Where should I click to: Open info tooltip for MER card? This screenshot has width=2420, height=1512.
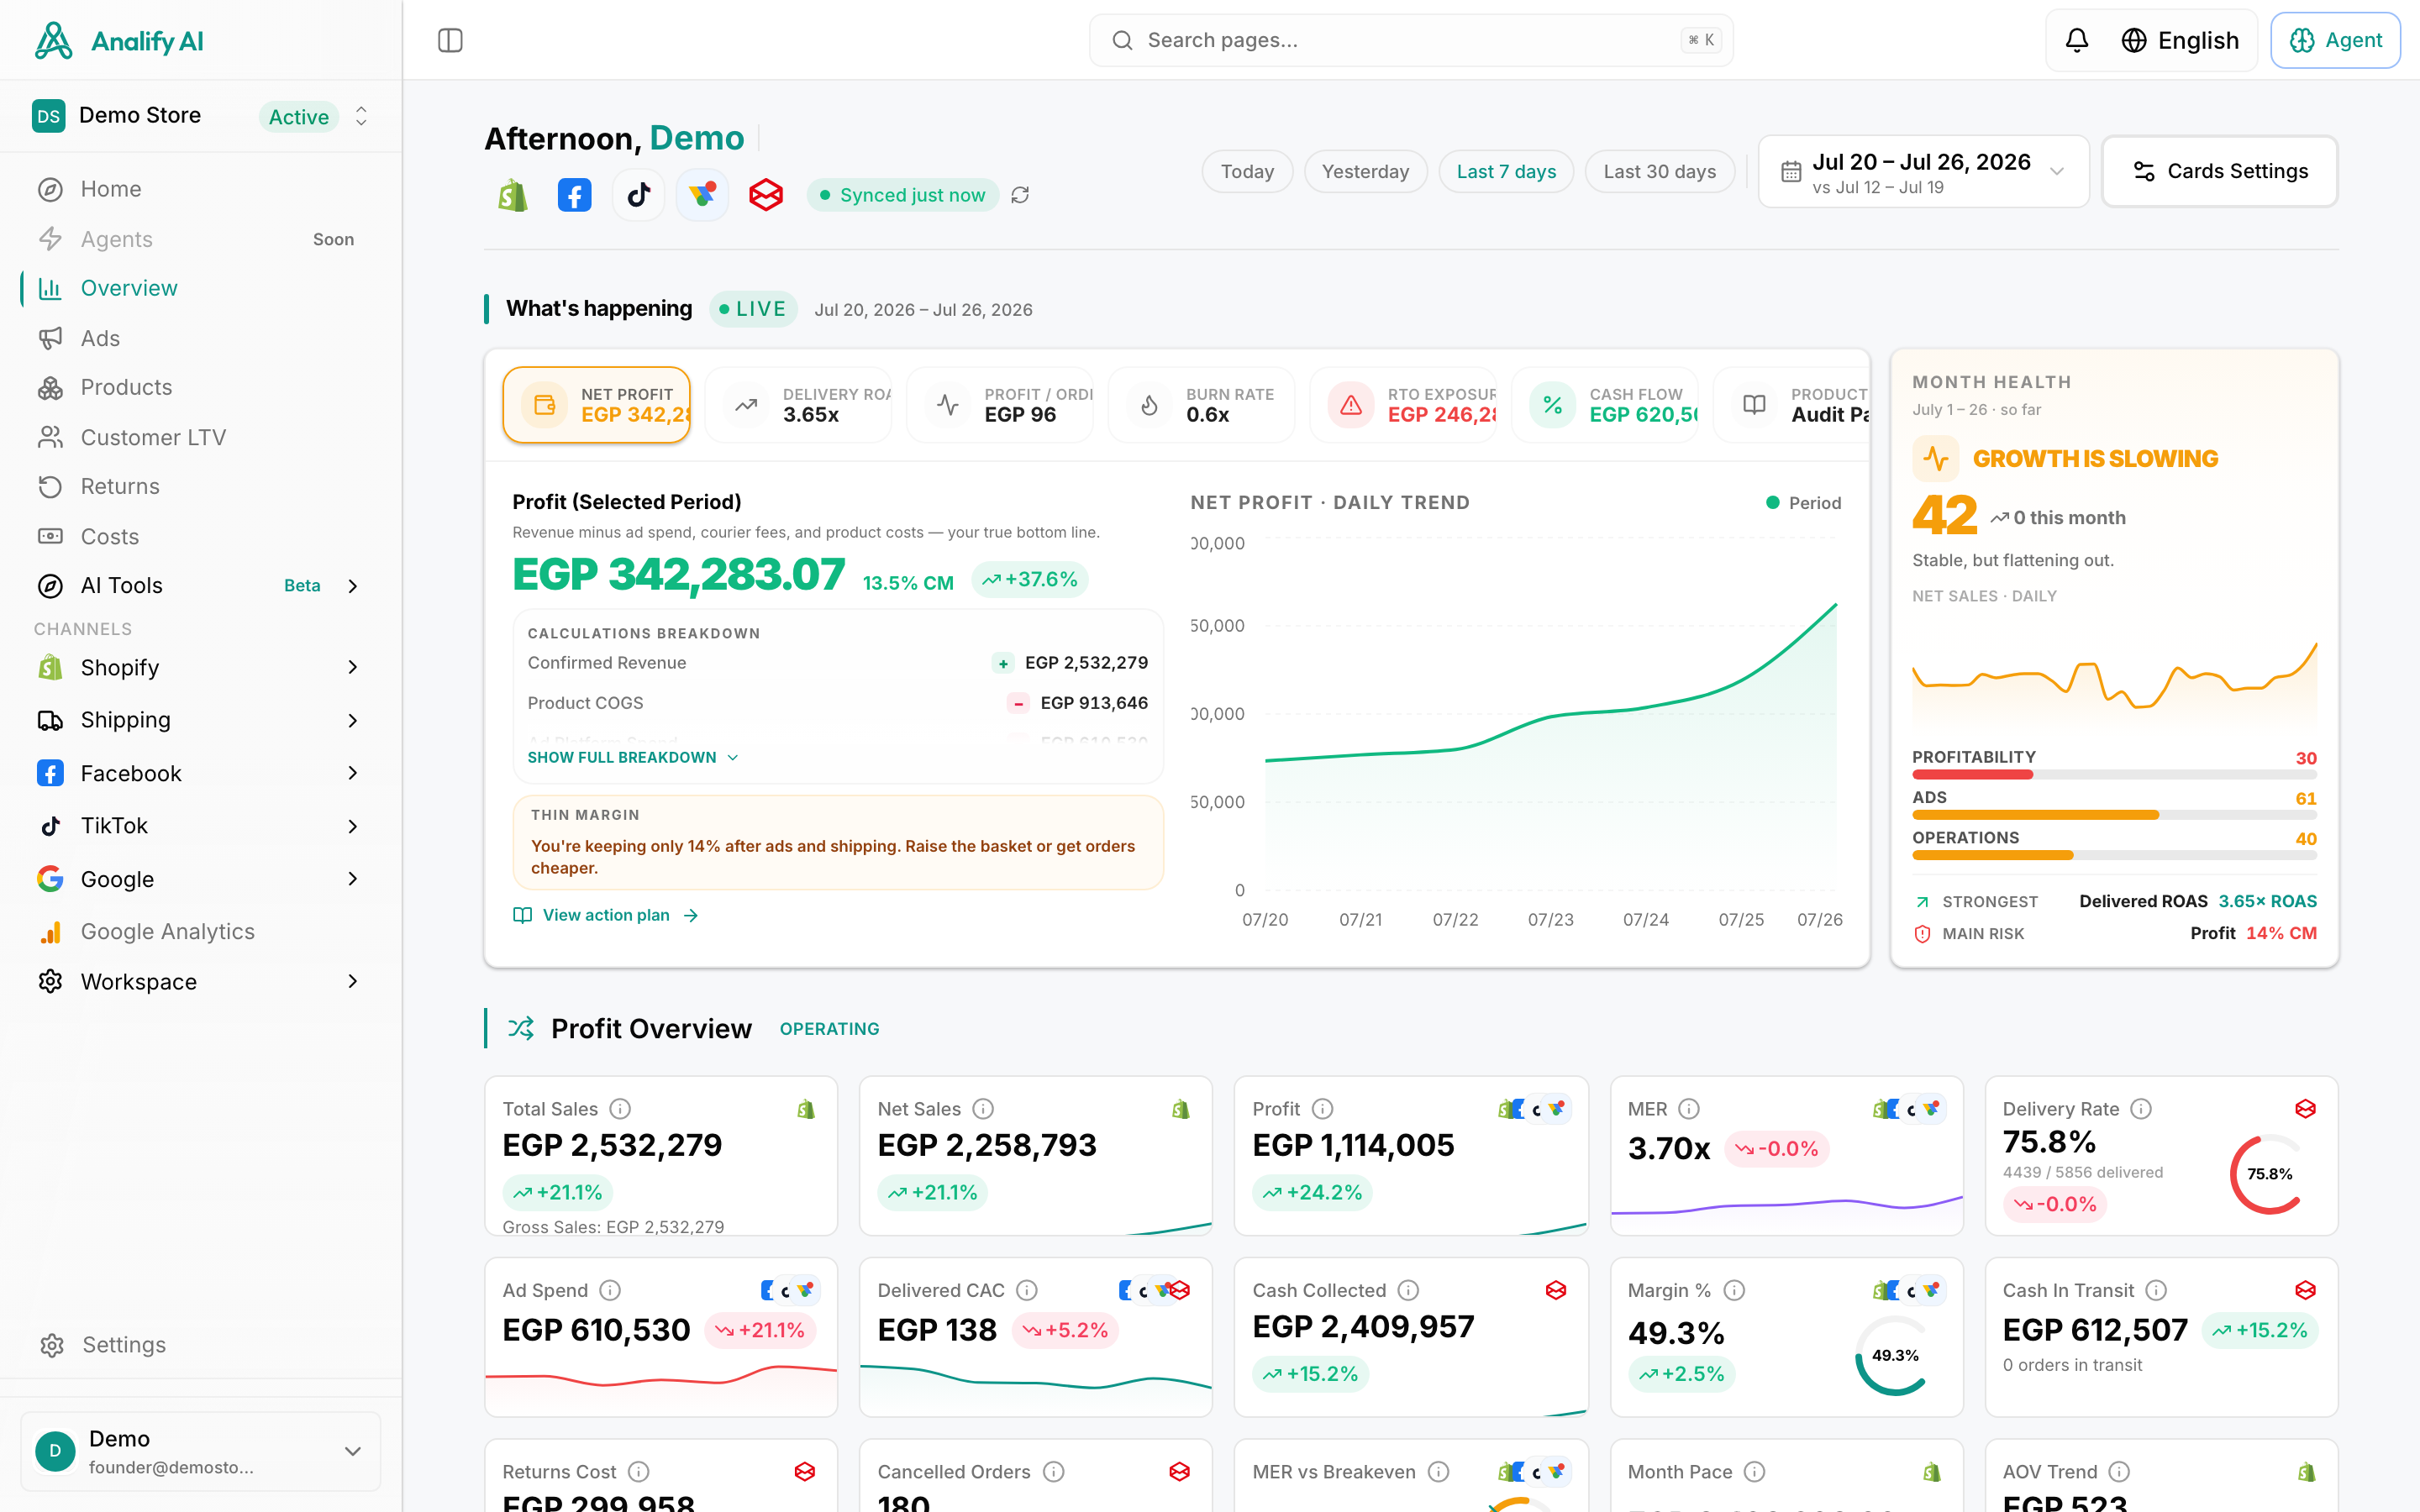1689,1109
